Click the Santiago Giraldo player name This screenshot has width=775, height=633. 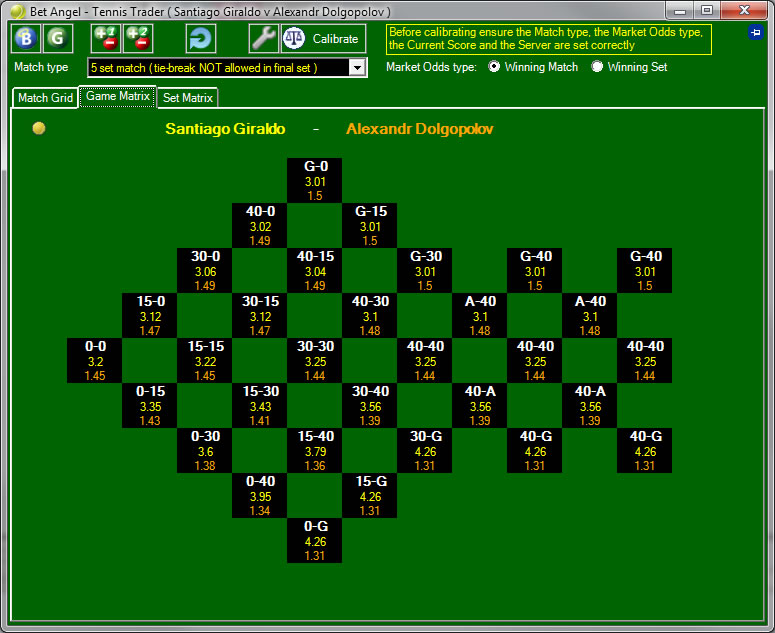[x=225, y=129]
